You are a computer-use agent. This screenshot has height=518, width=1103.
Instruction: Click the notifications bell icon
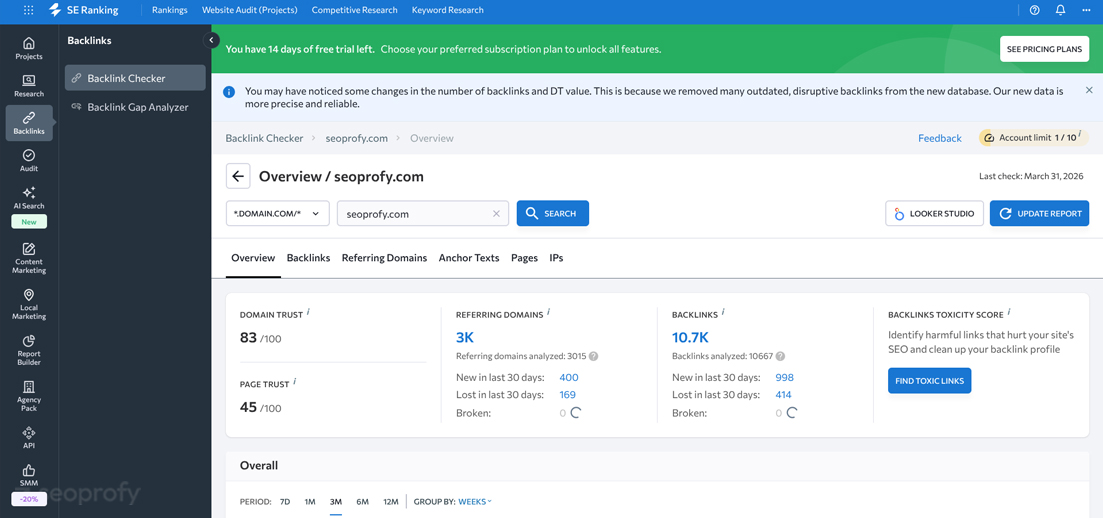pos(1060,10)
